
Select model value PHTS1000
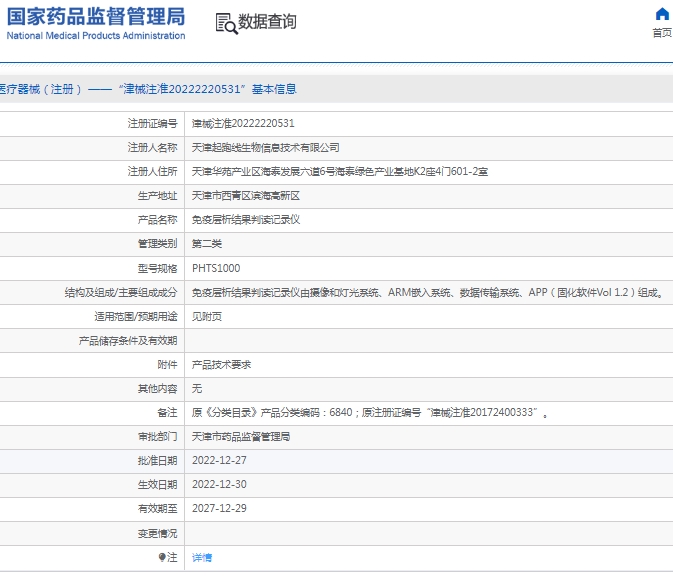[216, 268]
